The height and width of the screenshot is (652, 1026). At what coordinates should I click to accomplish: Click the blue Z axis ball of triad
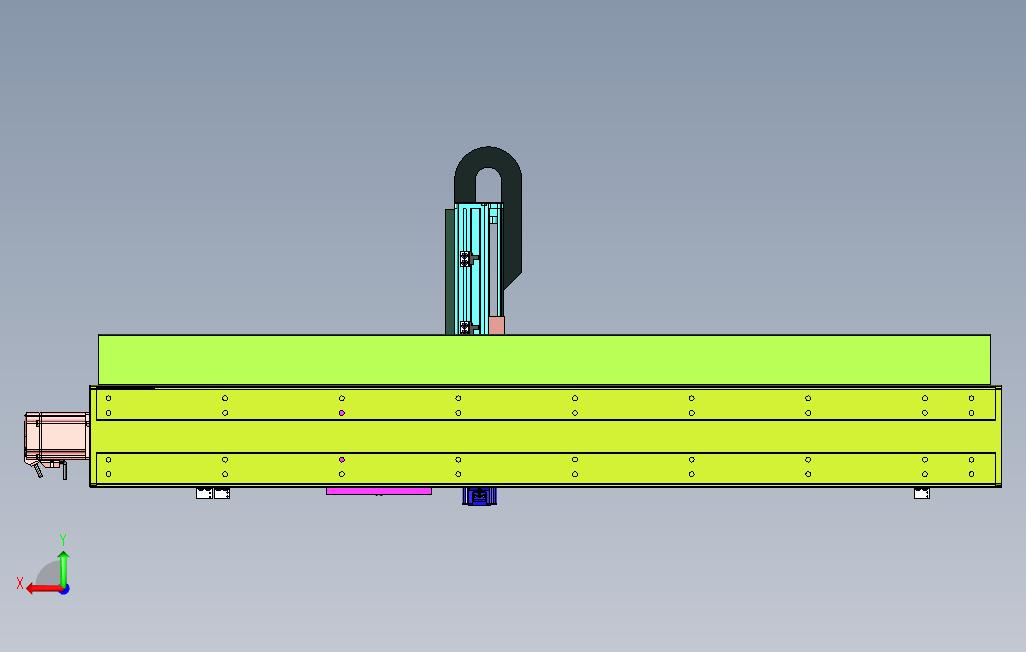(64, 590)
